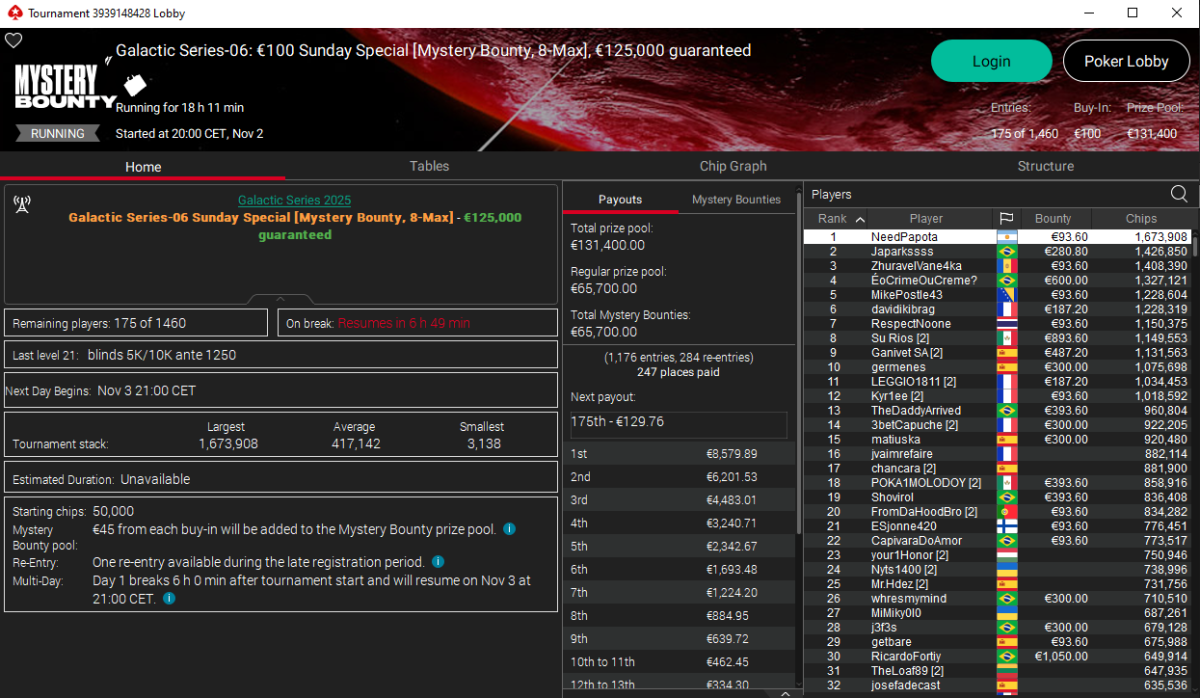Open the Galactic Series 2025 link
Image resolution: width=1200 pixels, height=698 pixels.
click(x=294, y=200)
